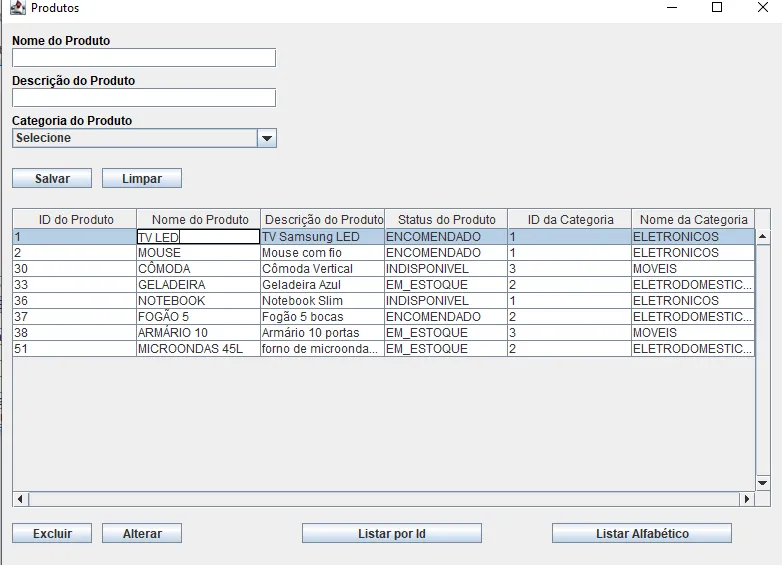Select the Armário 10 portas cell
The height and width of the screenshot is (565, 782).
322,333
